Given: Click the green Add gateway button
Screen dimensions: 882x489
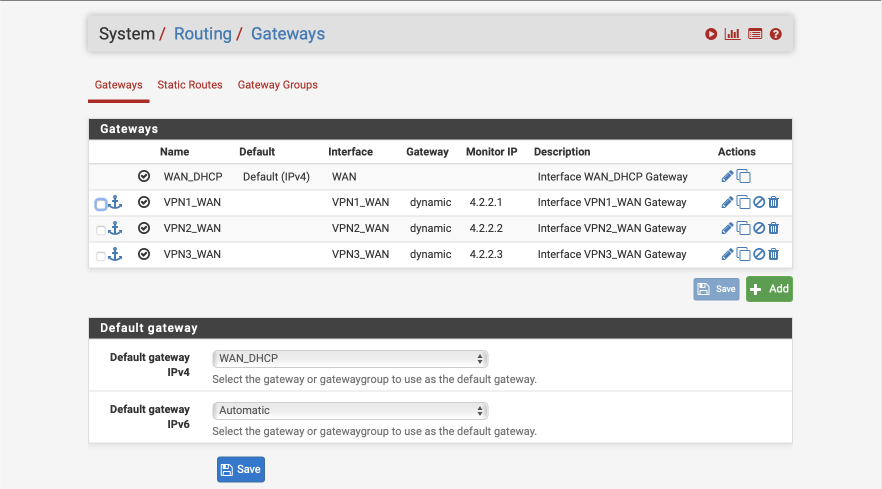Looking at the screenshot, I should coord(769,289).
